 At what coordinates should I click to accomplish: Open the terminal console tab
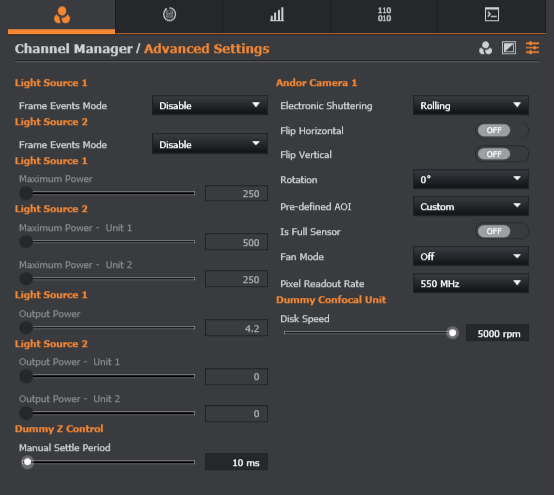click(492, 15)
